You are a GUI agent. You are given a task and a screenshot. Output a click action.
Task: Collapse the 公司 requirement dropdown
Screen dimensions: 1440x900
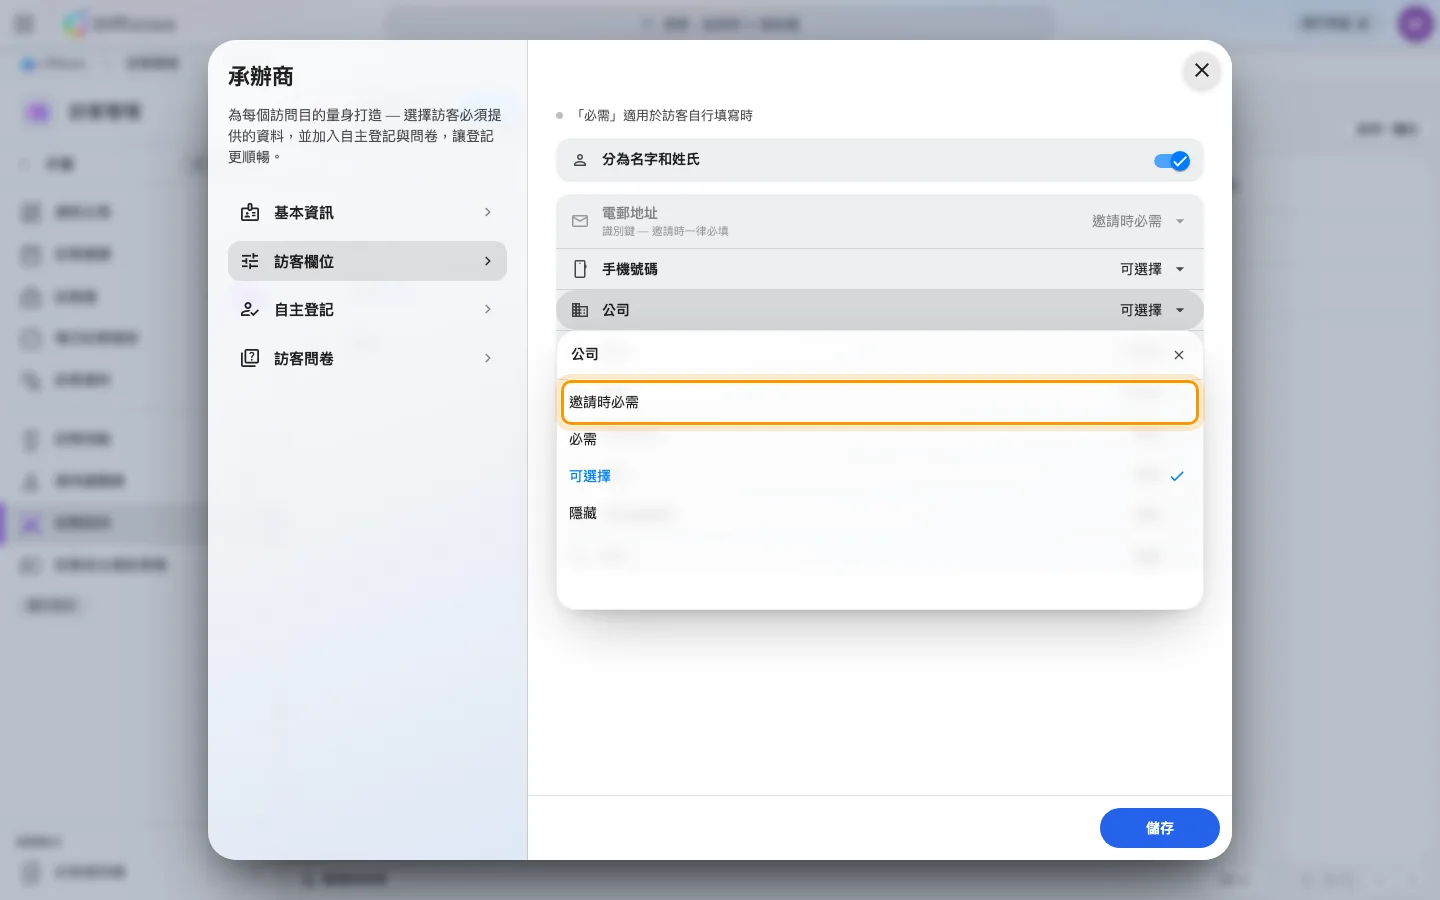1152,310
